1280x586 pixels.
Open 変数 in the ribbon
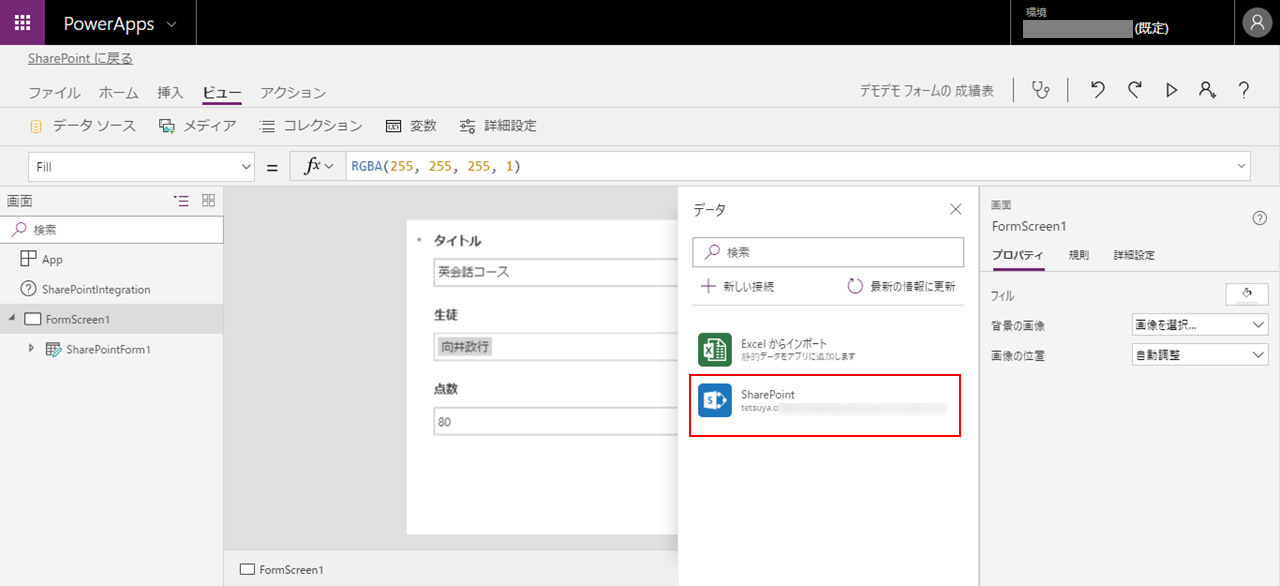tap(411, 126)
